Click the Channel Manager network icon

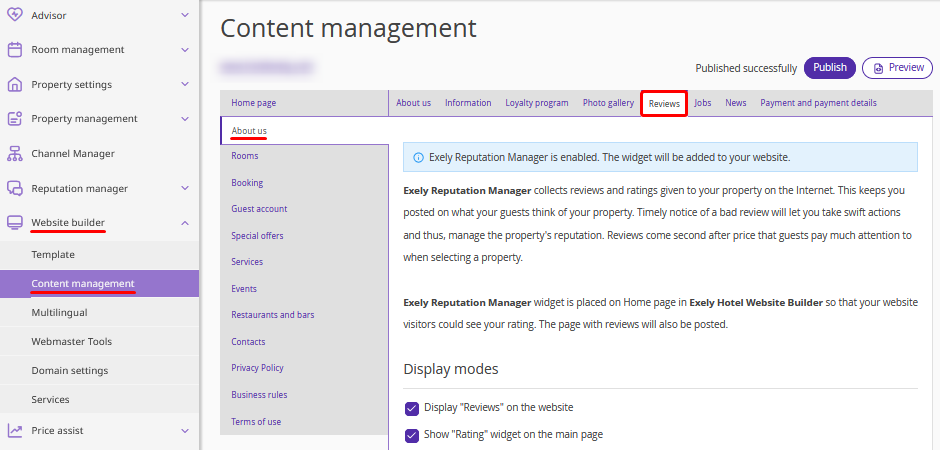[x=15, y=153]
